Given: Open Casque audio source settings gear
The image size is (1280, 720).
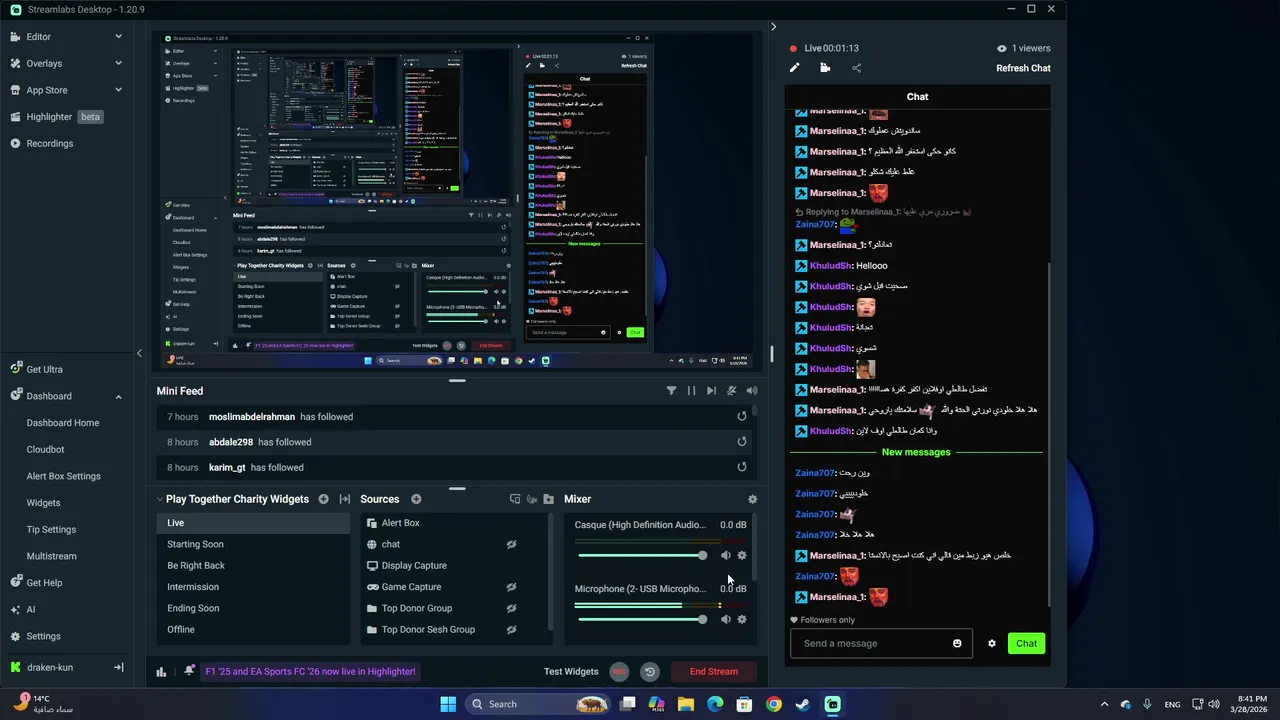Looking at the screenshot, I should 742,555.
